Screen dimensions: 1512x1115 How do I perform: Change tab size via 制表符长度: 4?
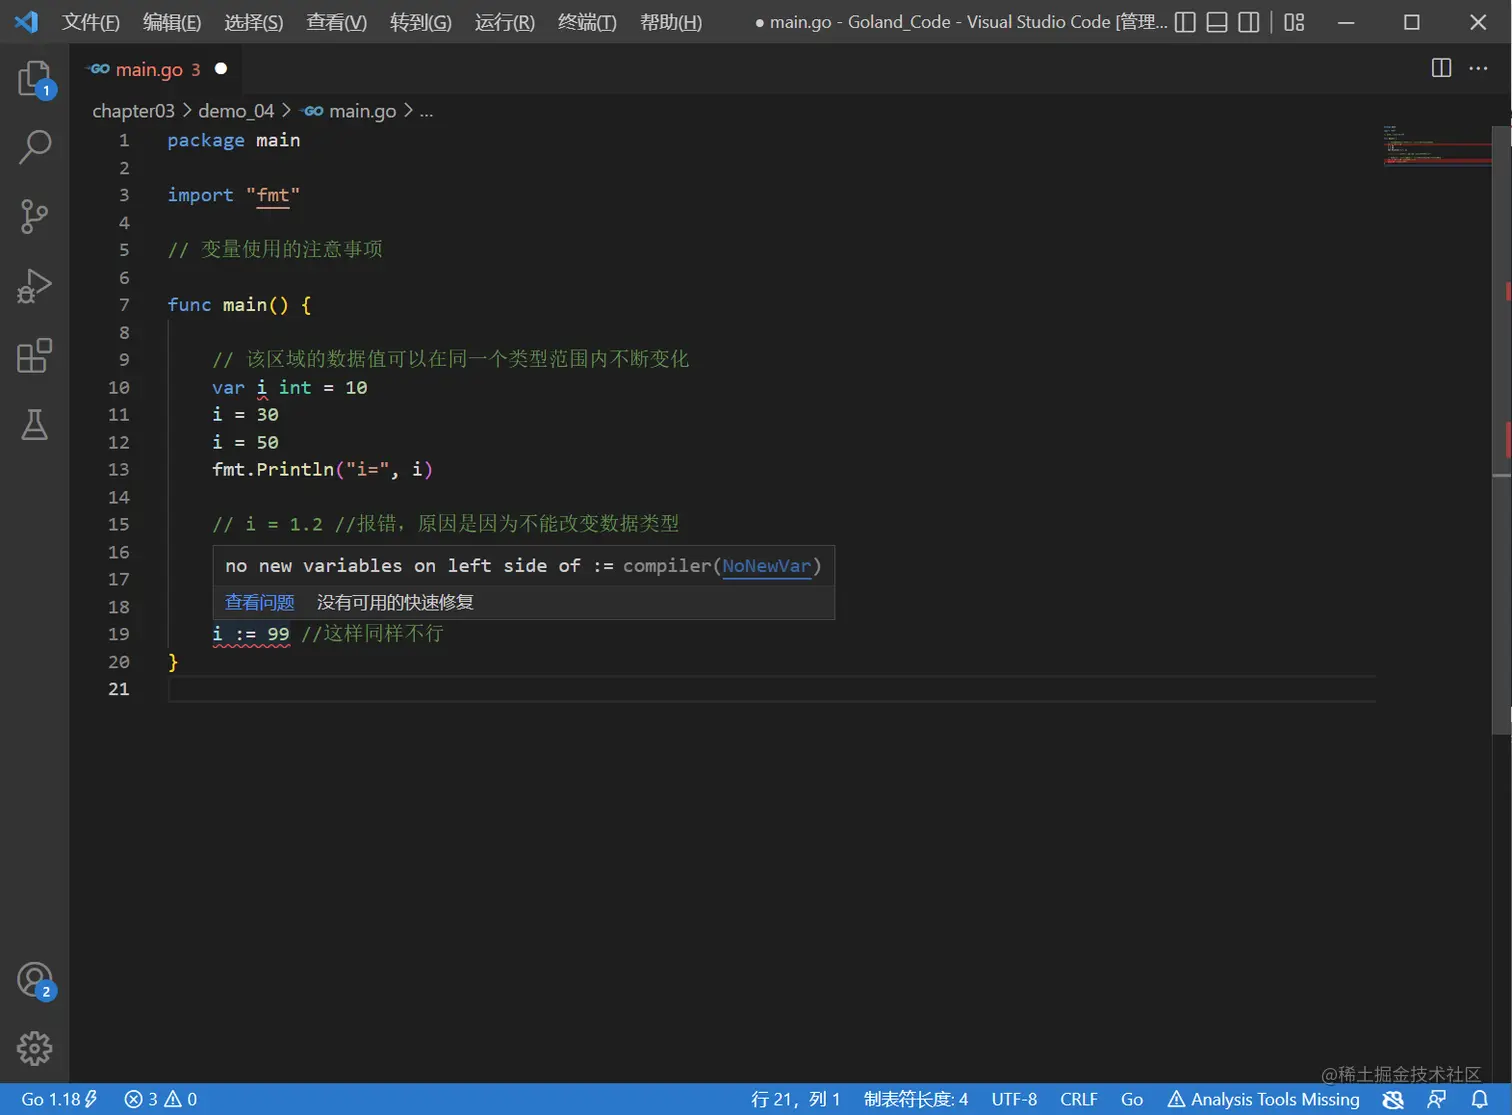pyautogui.click(x=916, y=1099)
